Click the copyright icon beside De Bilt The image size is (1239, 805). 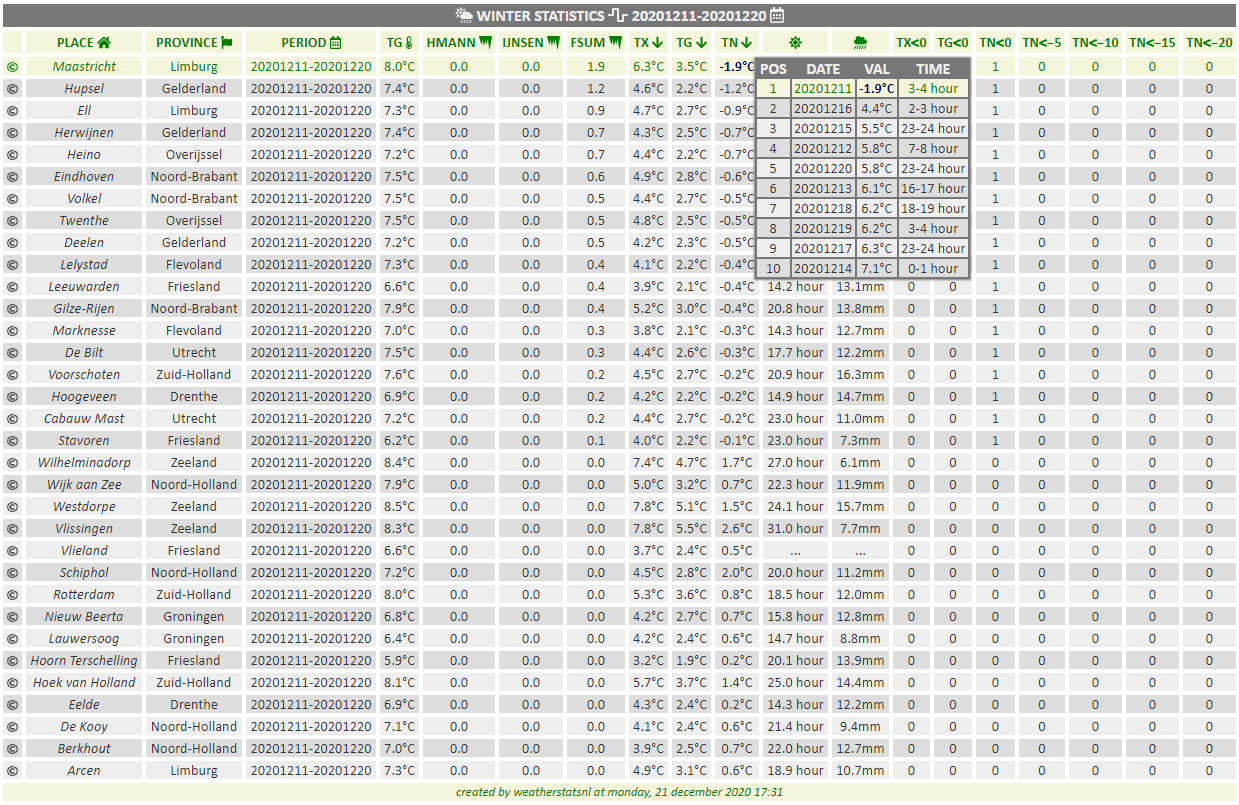12,353
